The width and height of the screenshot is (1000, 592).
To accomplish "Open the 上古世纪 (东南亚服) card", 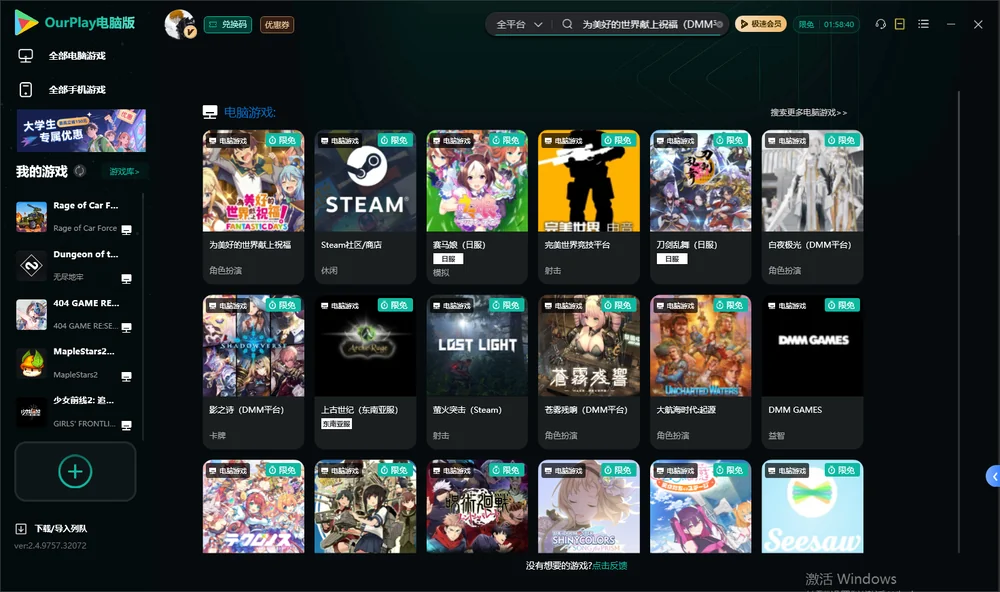I will pyautogui.click(x=365, y=372).
